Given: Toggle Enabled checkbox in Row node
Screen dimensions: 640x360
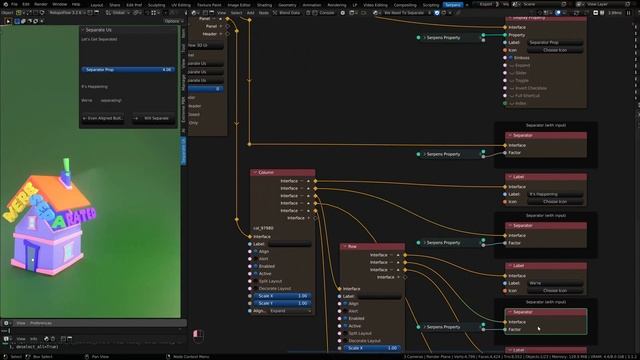Looking at the screenshot, I should 345,318.
